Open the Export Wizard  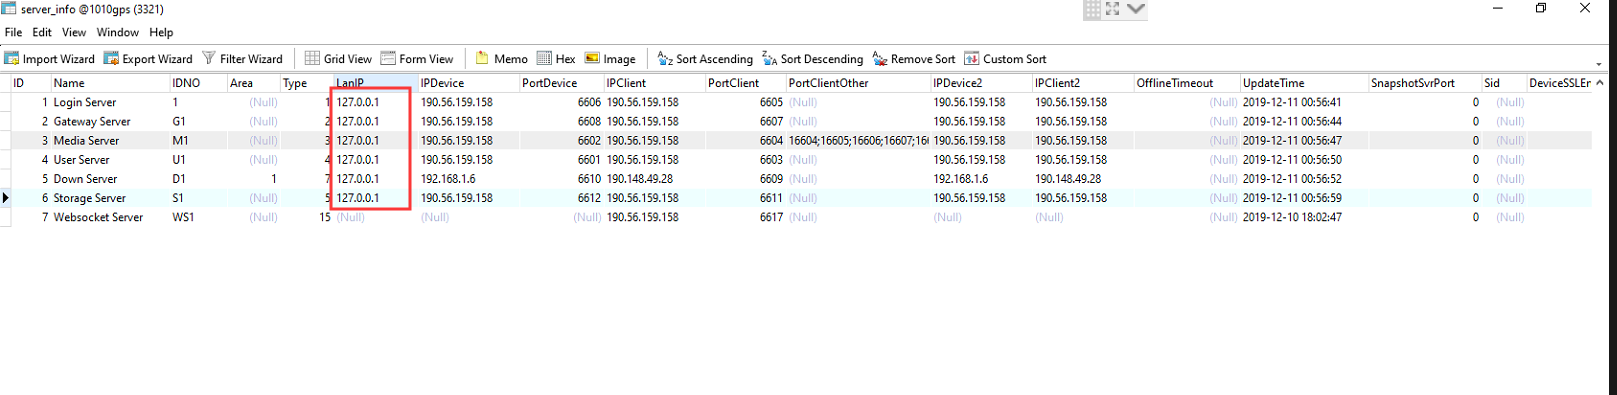[148, 59]
